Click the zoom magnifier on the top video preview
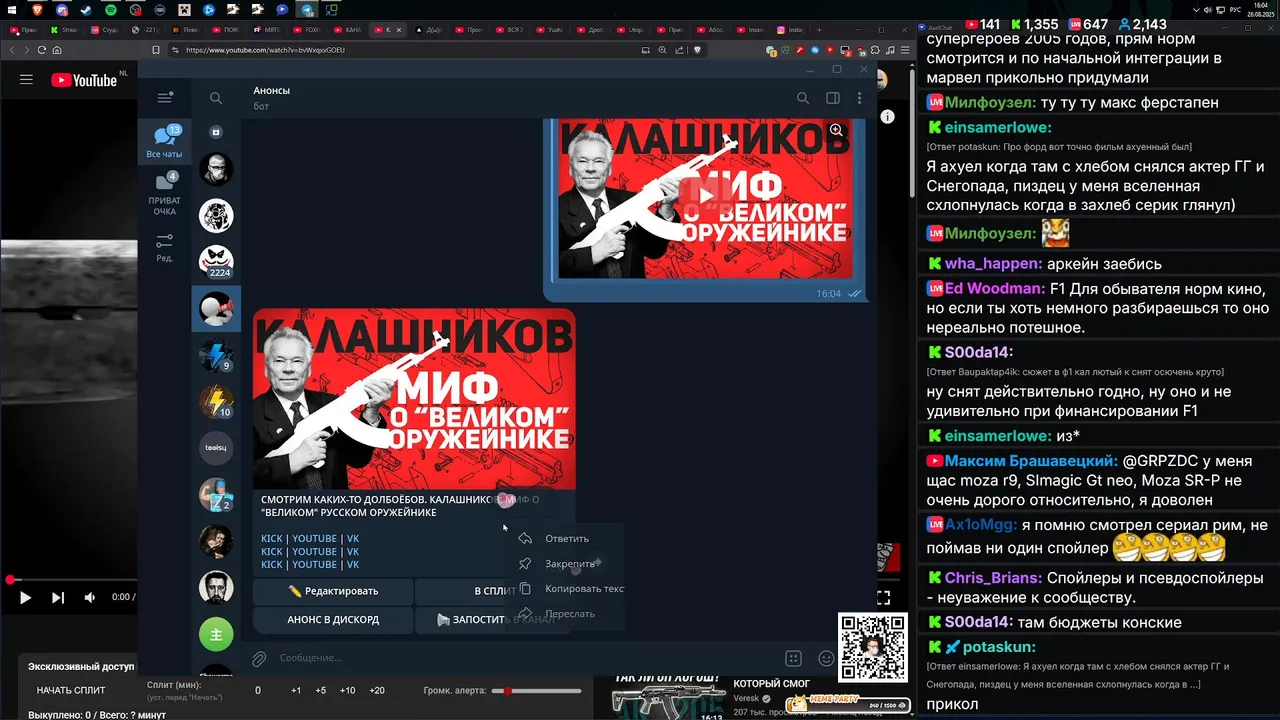This screenshot has height=720, width=1280. coord(836,130)
